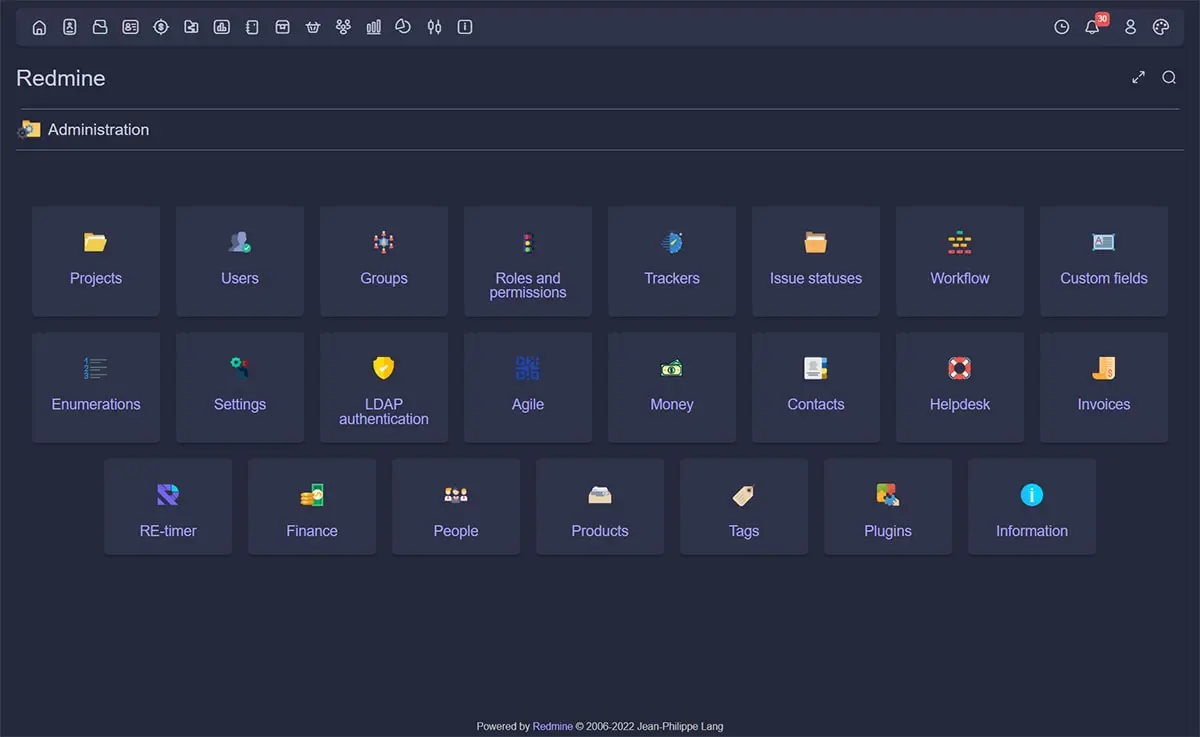1200x737 pixels.
Task: Open the Projects tile
Action: coord(96,261)
